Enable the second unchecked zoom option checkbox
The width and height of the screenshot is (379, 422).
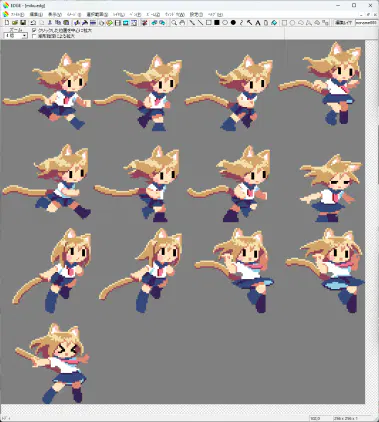click(34, 36)
